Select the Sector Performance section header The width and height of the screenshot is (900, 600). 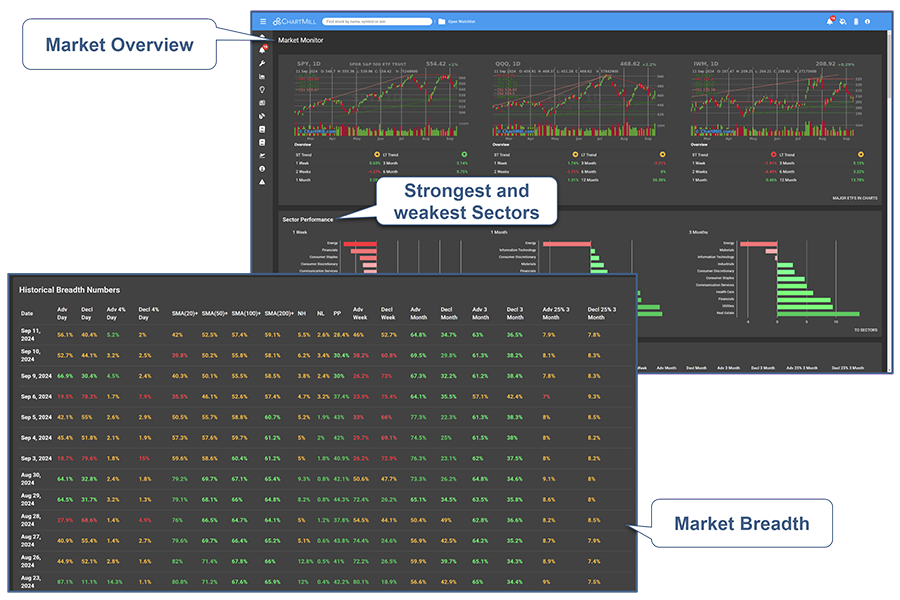click(x=307, y=219)
